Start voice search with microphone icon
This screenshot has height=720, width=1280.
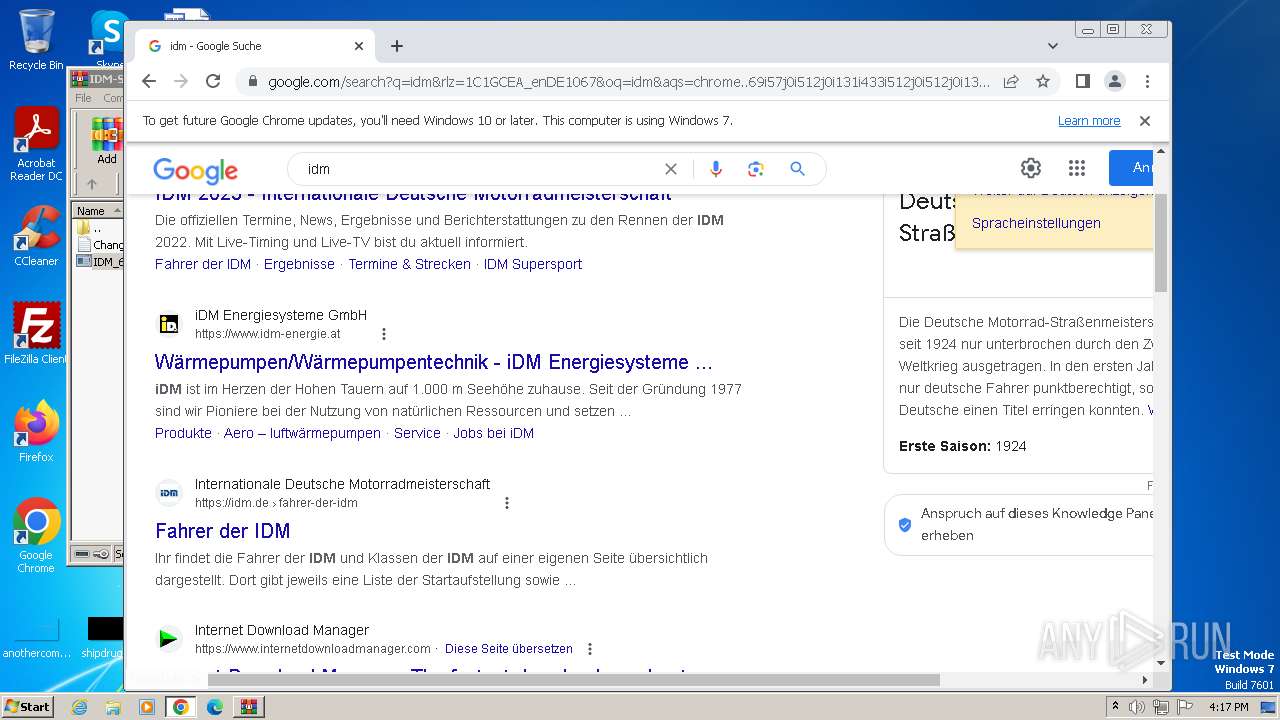pyautogui.click(x=715, y=169)
